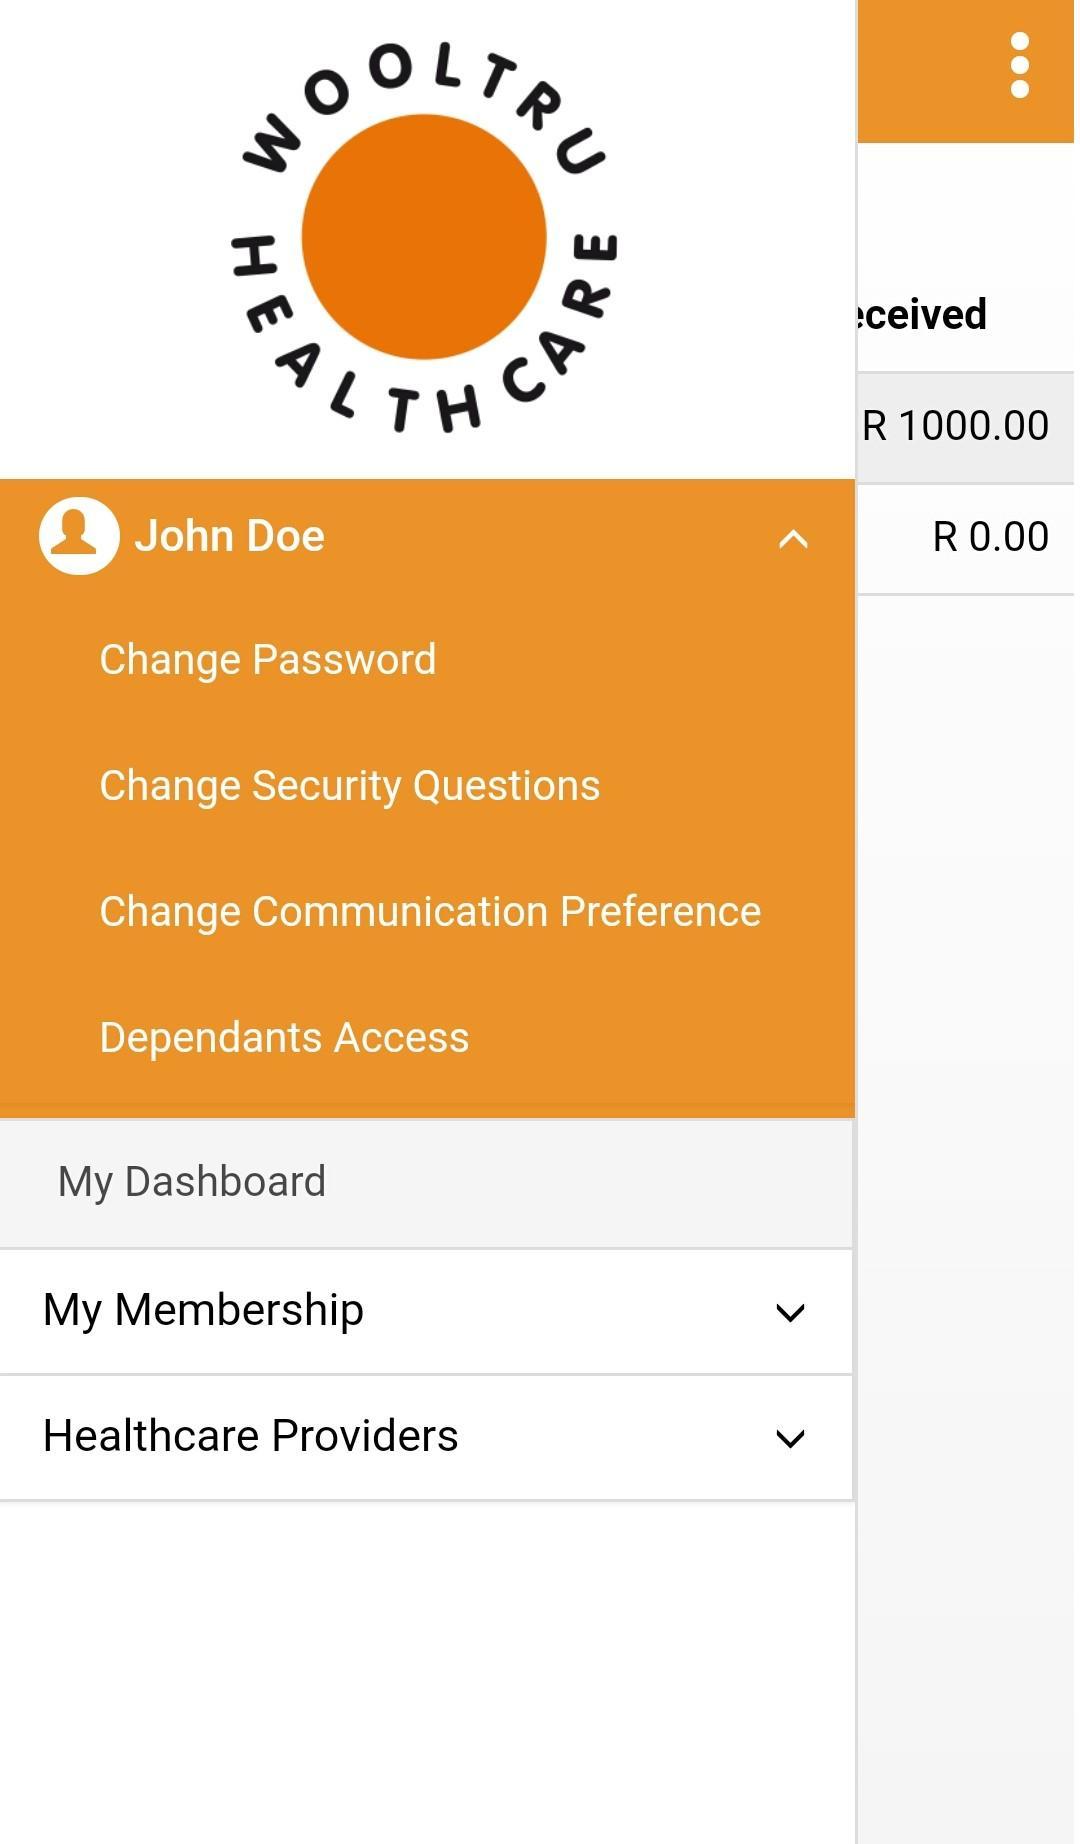Tap the orange circle in the logo
Screen dimensions: 1080x1844
424,237
